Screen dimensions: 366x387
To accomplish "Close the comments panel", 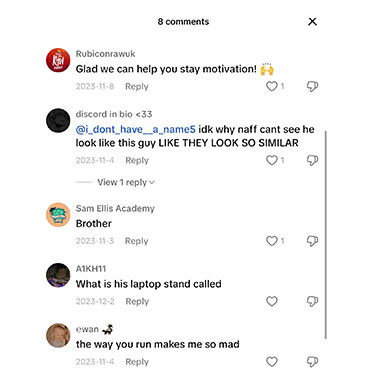I will pyautogui.click(x=312, y=22).
